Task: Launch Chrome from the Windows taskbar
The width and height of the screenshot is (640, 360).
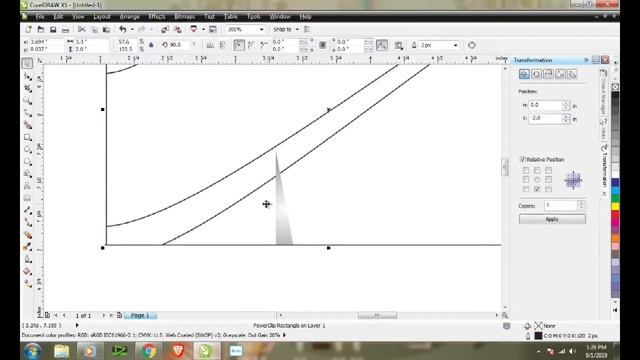Action: [x=149, y=351]
